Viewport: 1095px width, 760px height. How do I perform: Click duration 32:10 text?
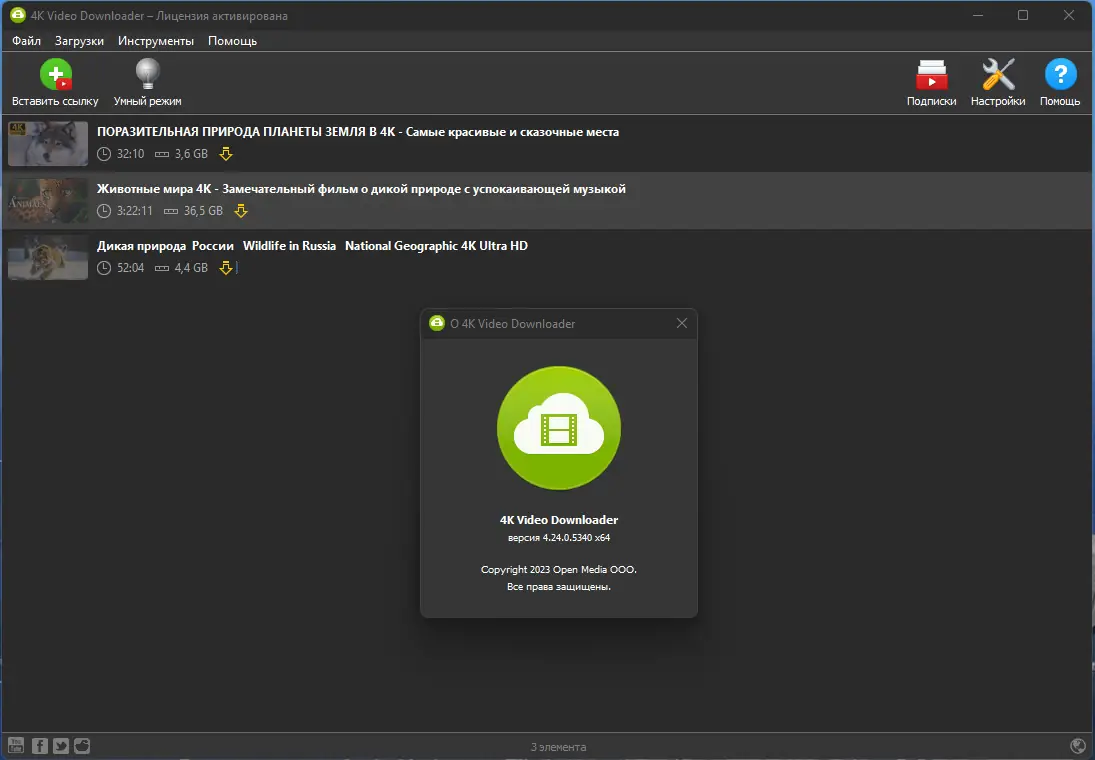131,154
